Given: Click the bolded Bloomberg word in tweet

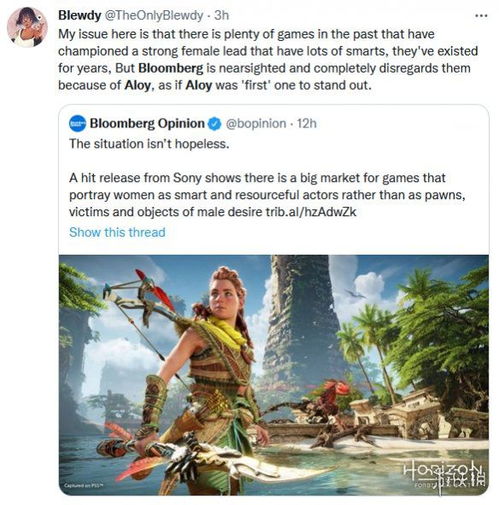Looking at the screenshot, I should (170, 68).
